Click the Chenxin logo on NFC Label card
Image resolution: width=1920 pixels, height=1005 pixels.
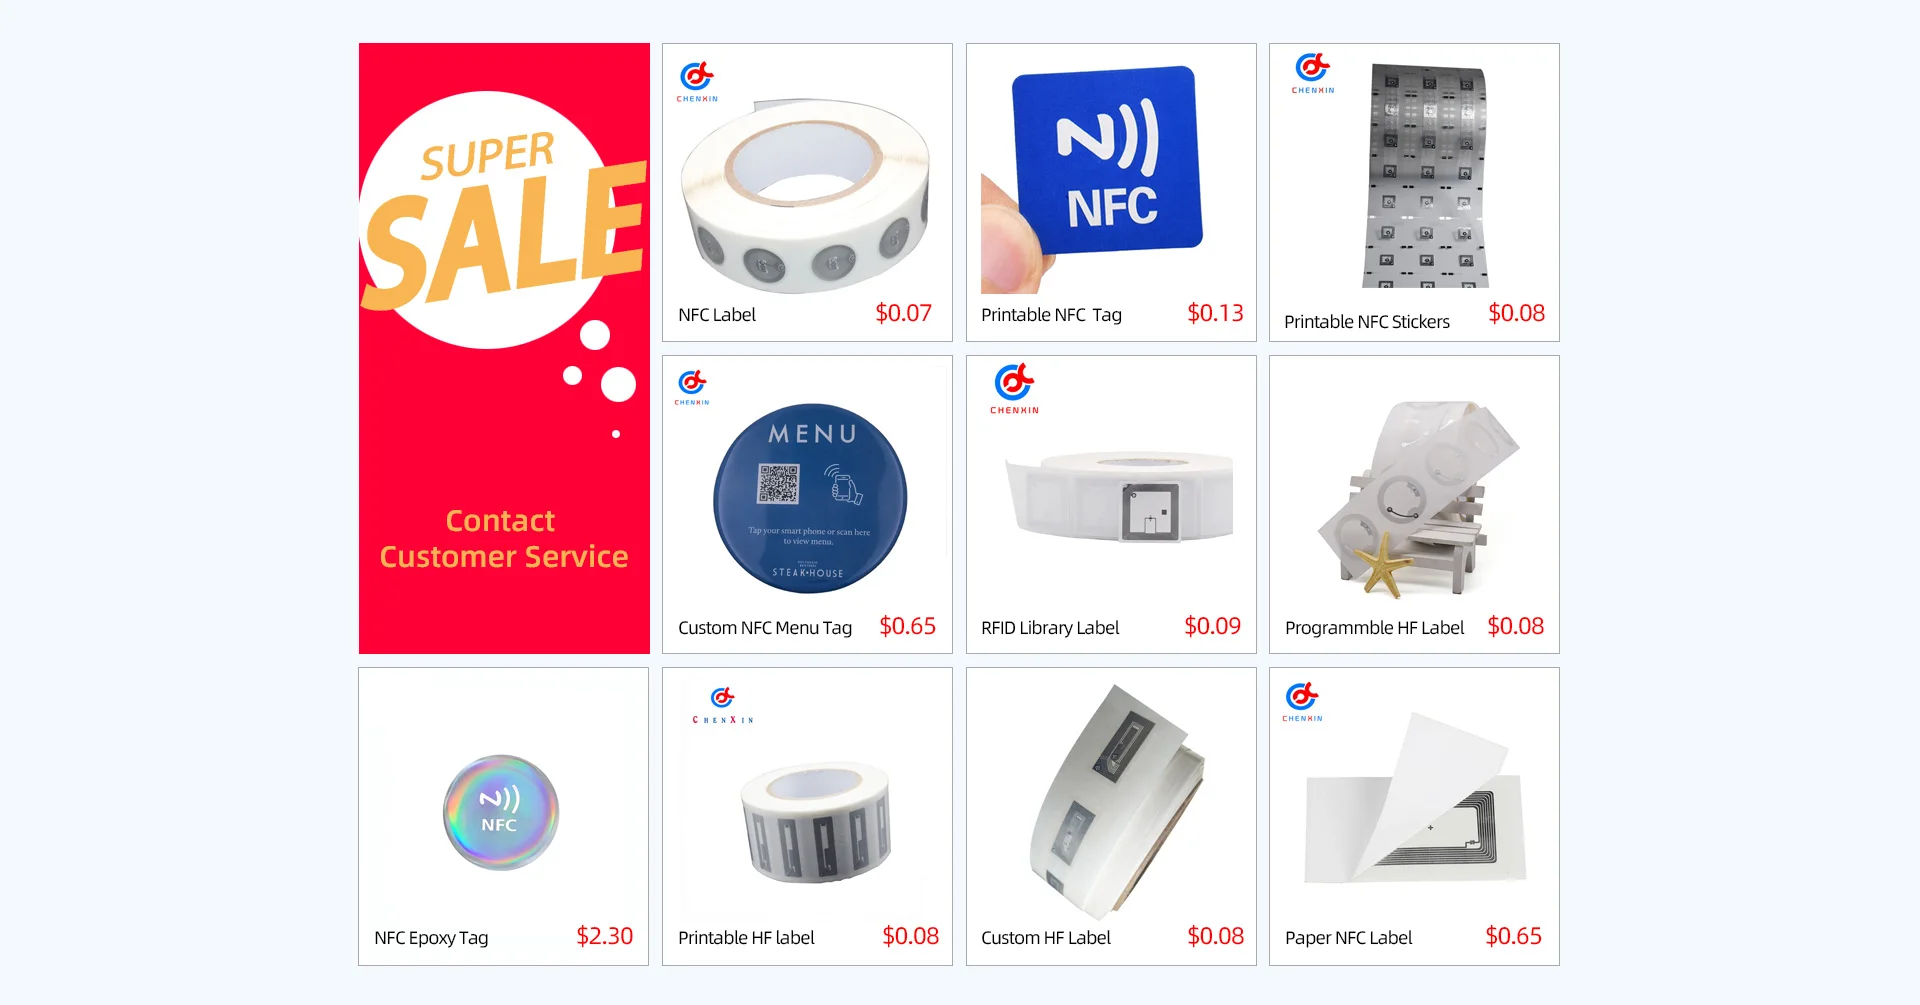tap(697, 82)
